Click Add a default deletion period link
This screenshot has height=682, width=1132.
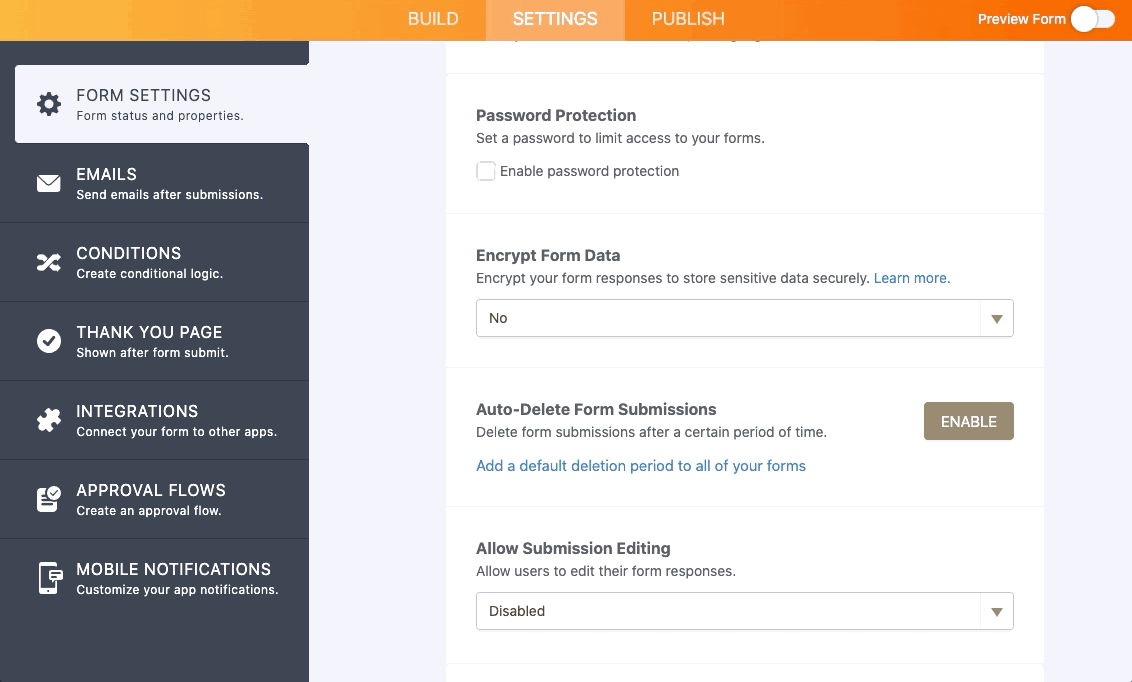pyautogui.click(x=641, y=466)
